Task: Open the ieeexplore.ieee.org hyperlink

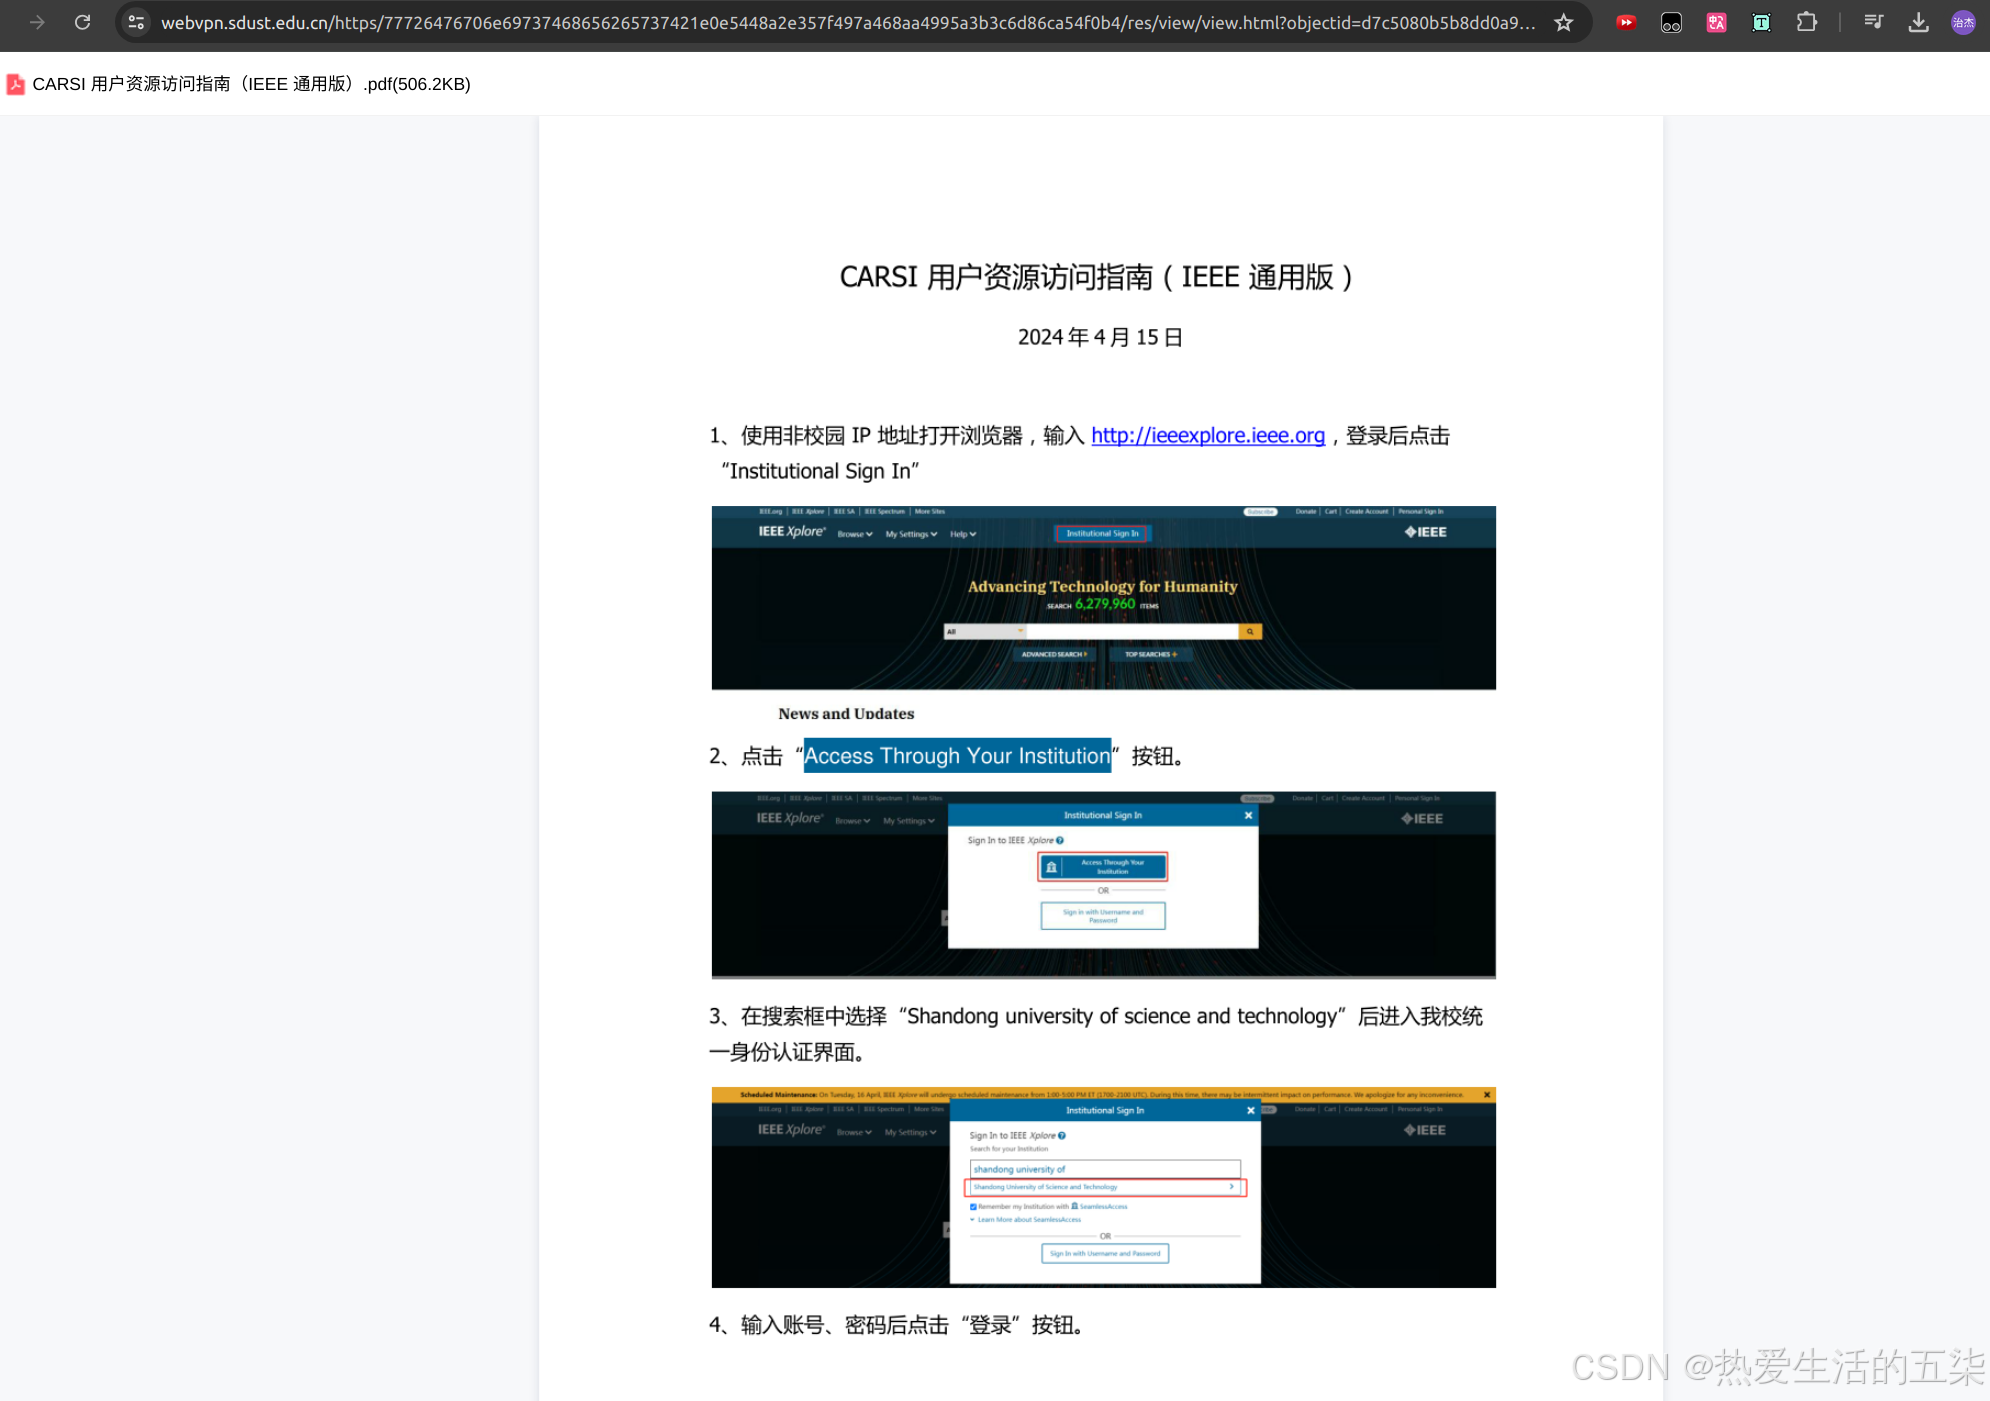Action: click(1207, 435)
